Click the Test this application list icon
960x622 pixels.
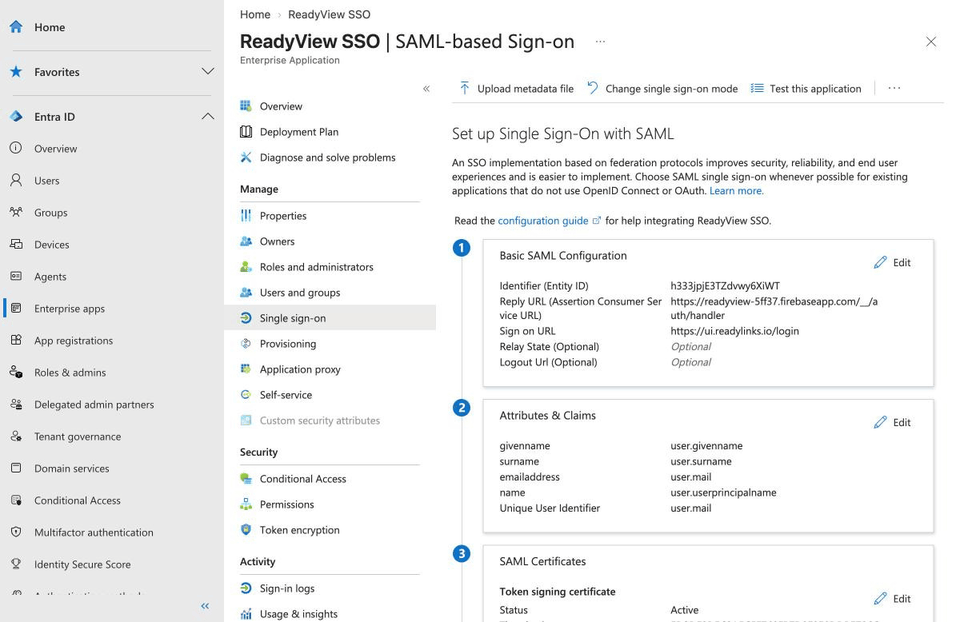[x=757, y=88]
